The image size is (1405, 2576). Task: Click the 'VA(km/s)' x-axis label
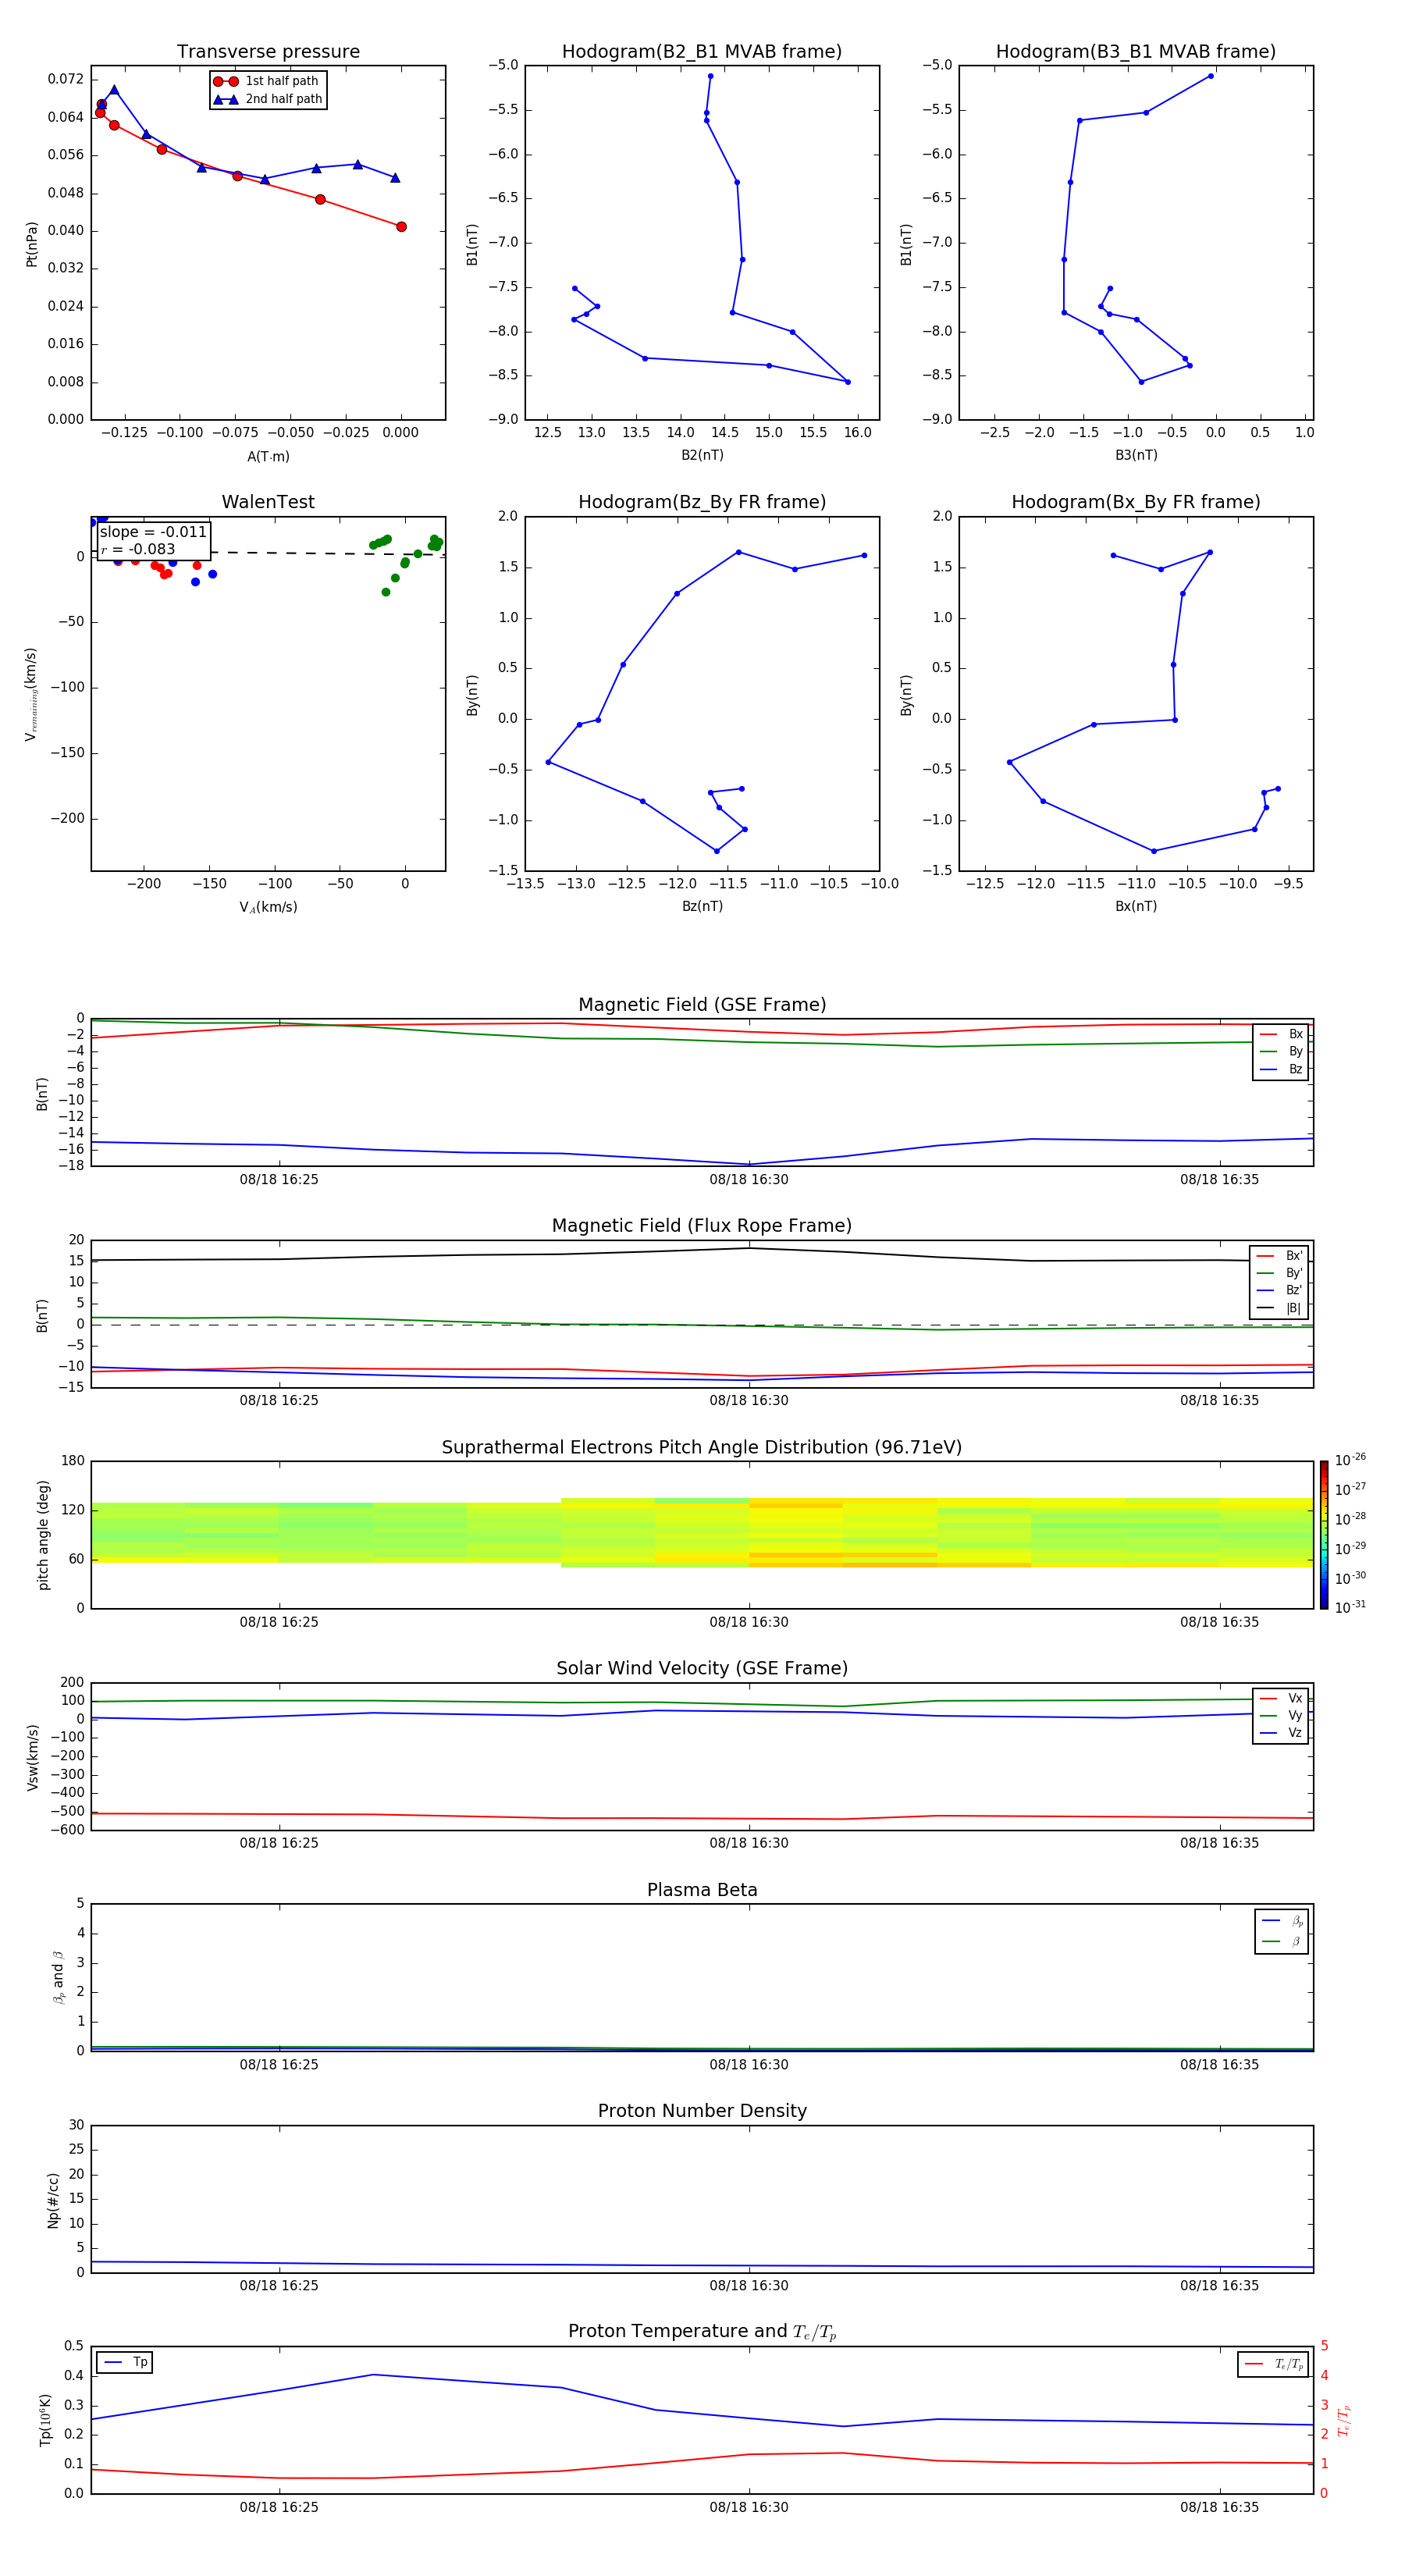[x=268, y=907]
